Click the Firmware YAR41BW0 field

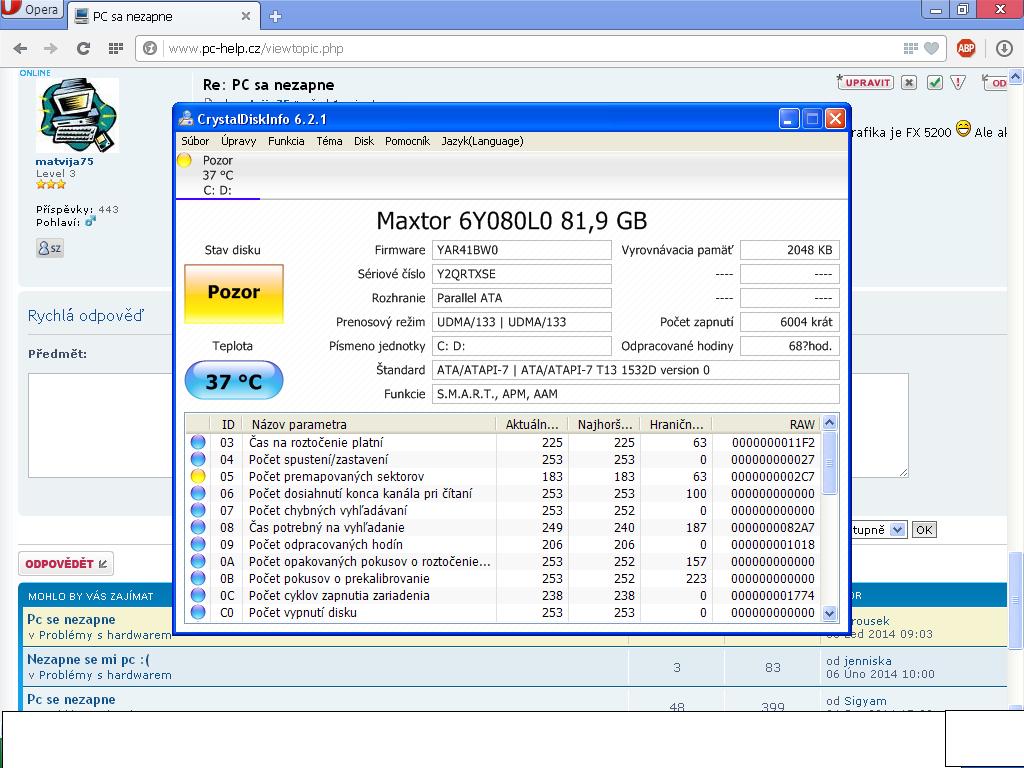pyautogui.click(x=521, y=250)
